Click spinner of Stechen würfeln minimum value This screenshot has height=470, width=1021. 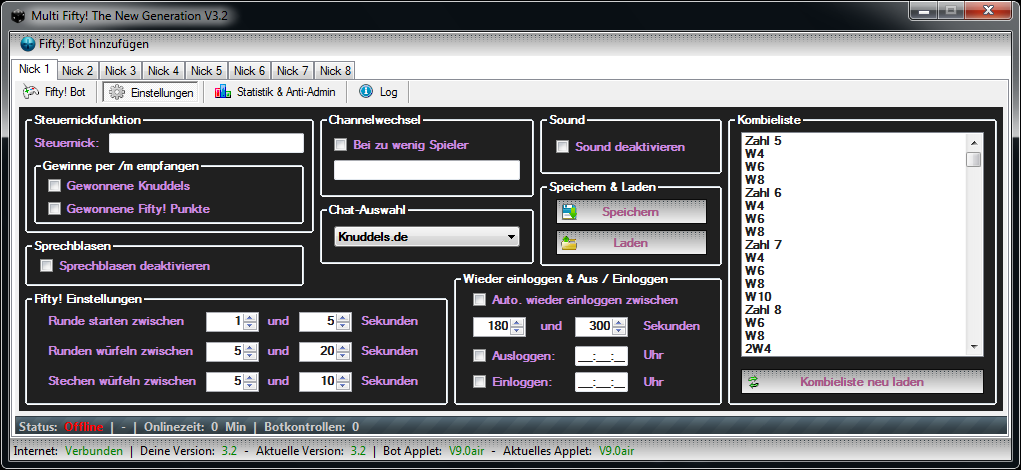coord(251,381)
